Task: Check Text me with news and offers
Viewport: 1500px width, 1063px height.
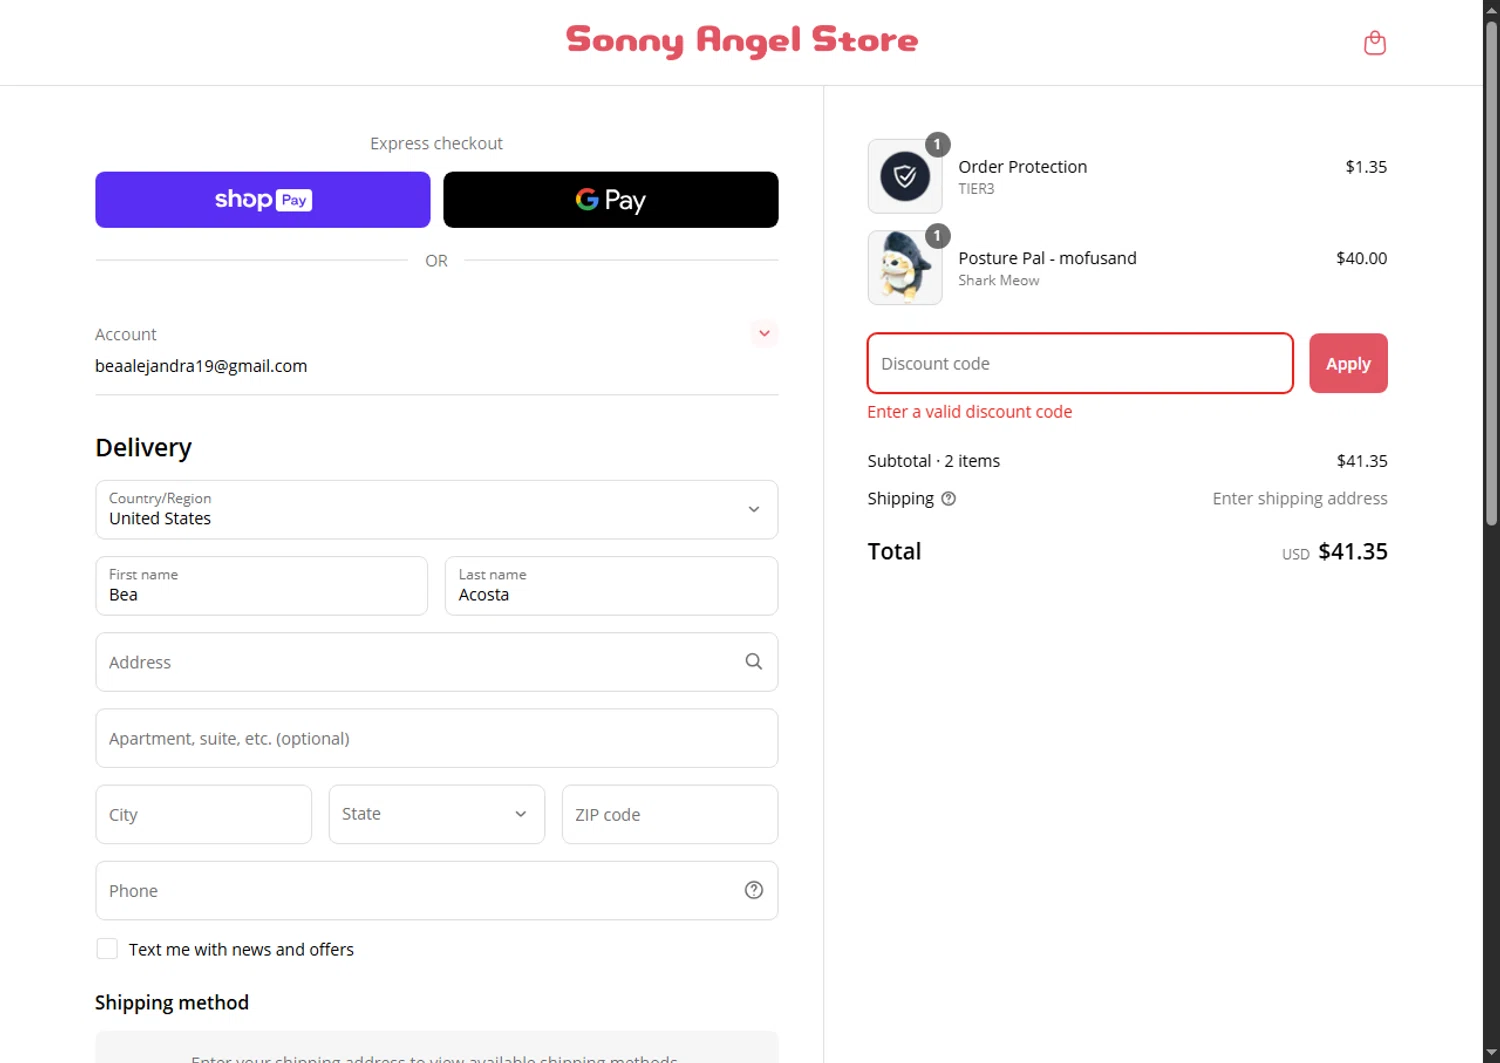Action: [x=107, y=949]
